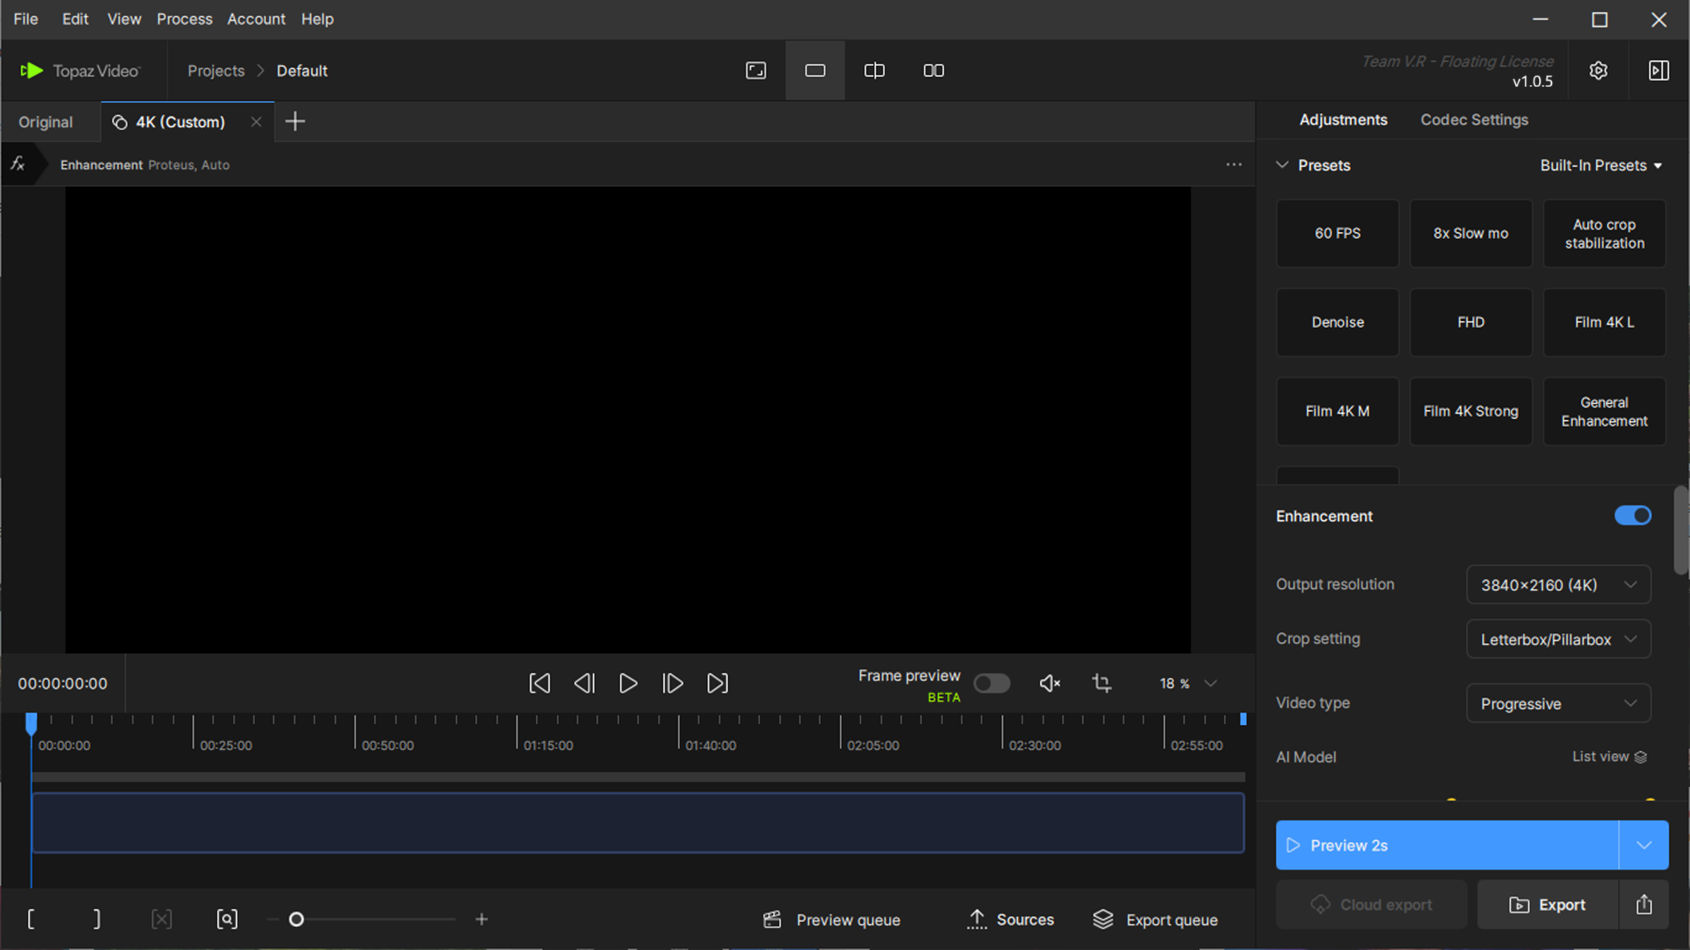Change the Crop setting dropdown
The width and height of the screenshot is (1690, 950).
[1557, 639]
